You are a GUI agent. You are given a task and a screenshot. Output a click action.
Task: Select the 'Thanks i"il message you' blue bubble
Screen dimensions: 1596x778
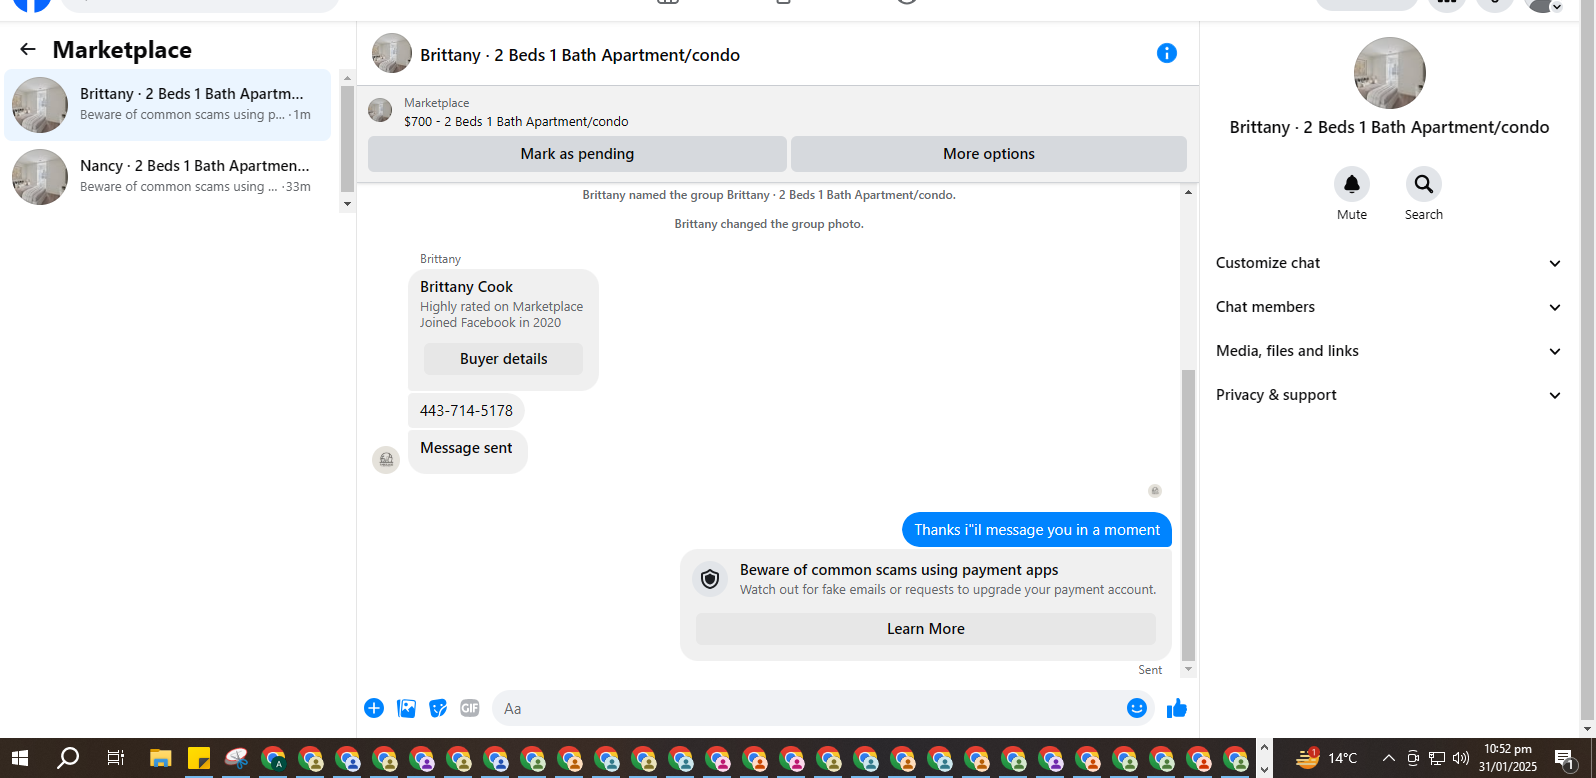coord(1037,530)
